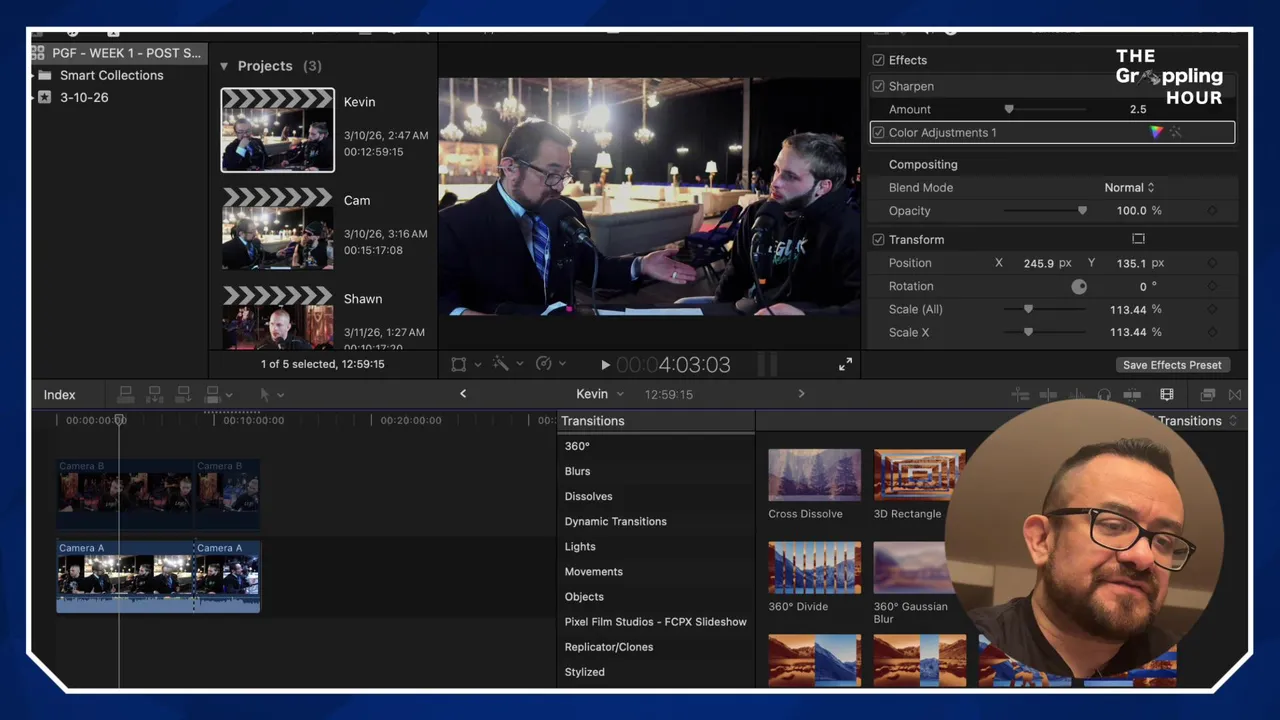This screenshot has height=720, width=1280.
Task: Click Color Adjustments magic wand icon
Action: coord(1176,132)
